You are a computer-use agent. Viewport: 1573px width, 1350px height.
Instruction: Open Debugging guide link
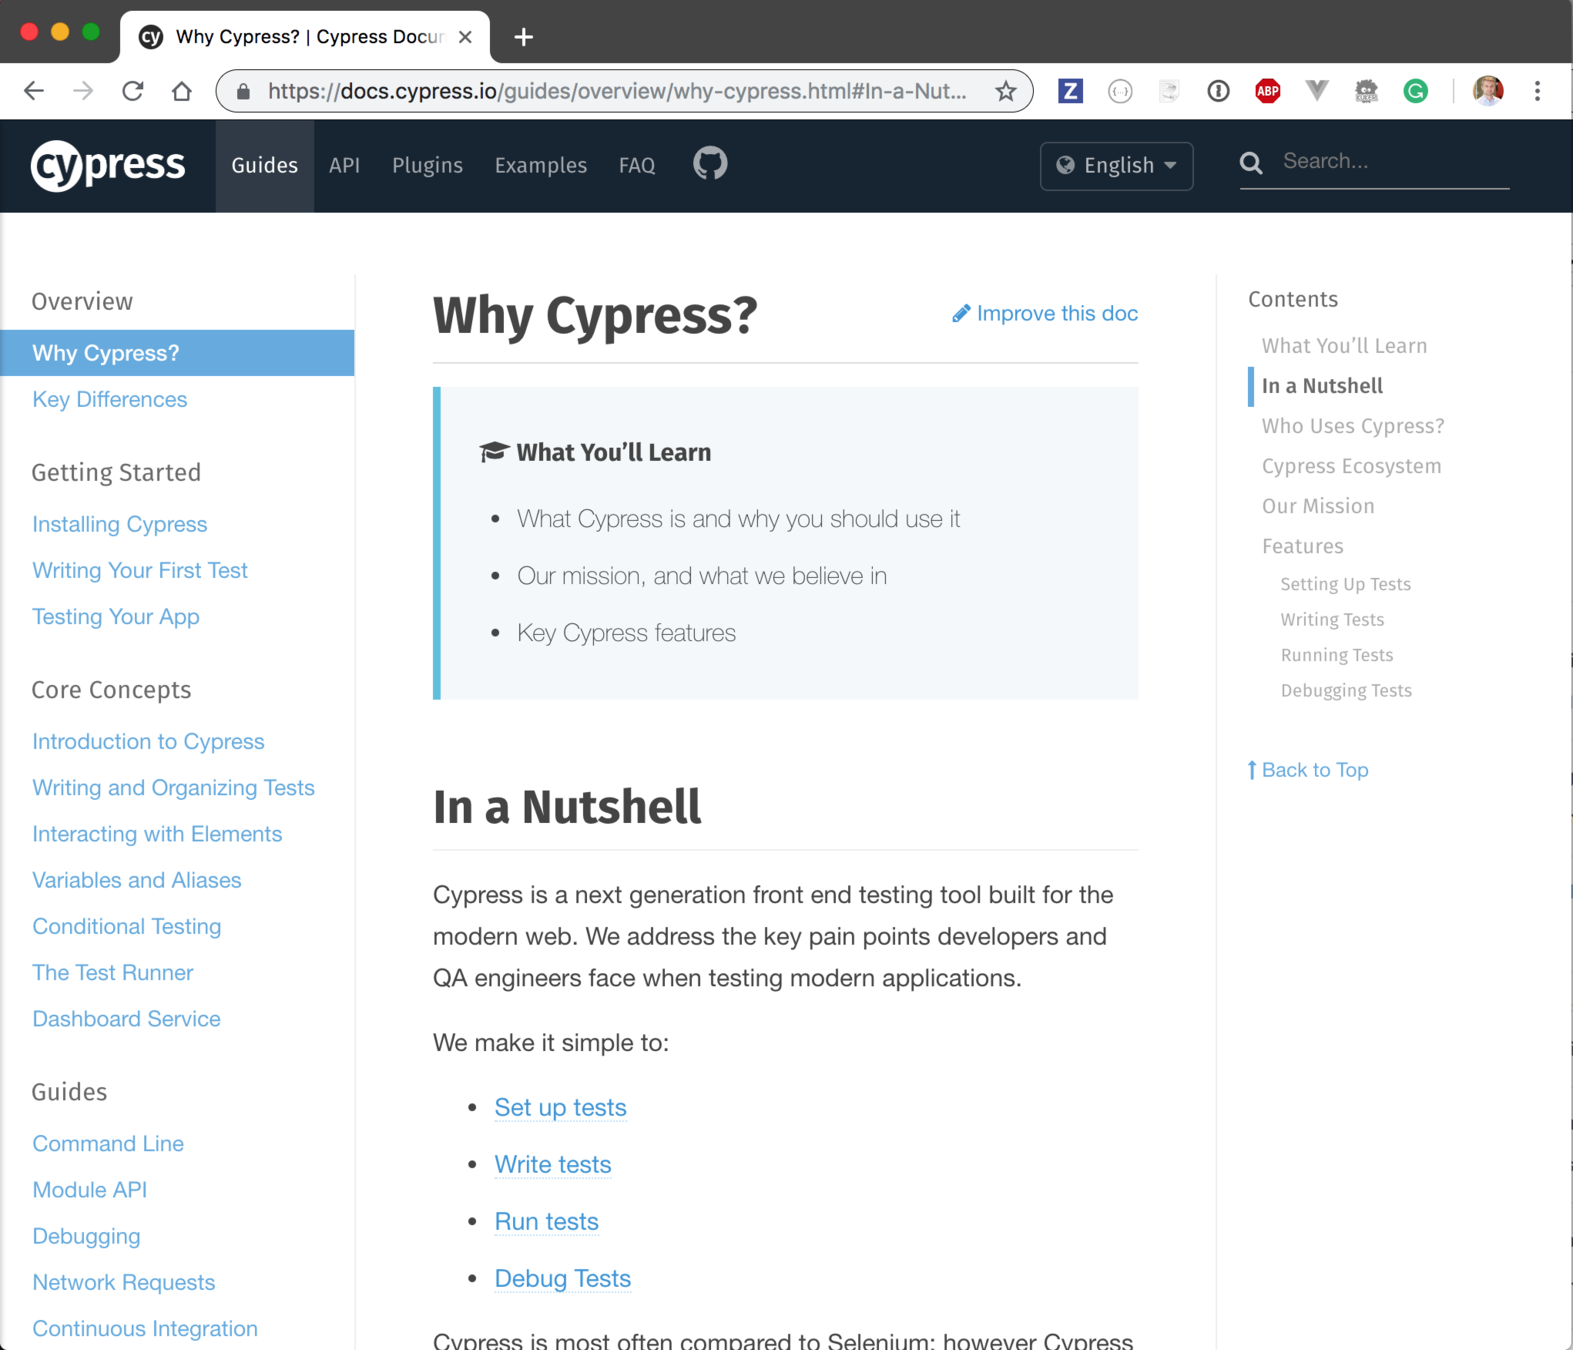86,1236
